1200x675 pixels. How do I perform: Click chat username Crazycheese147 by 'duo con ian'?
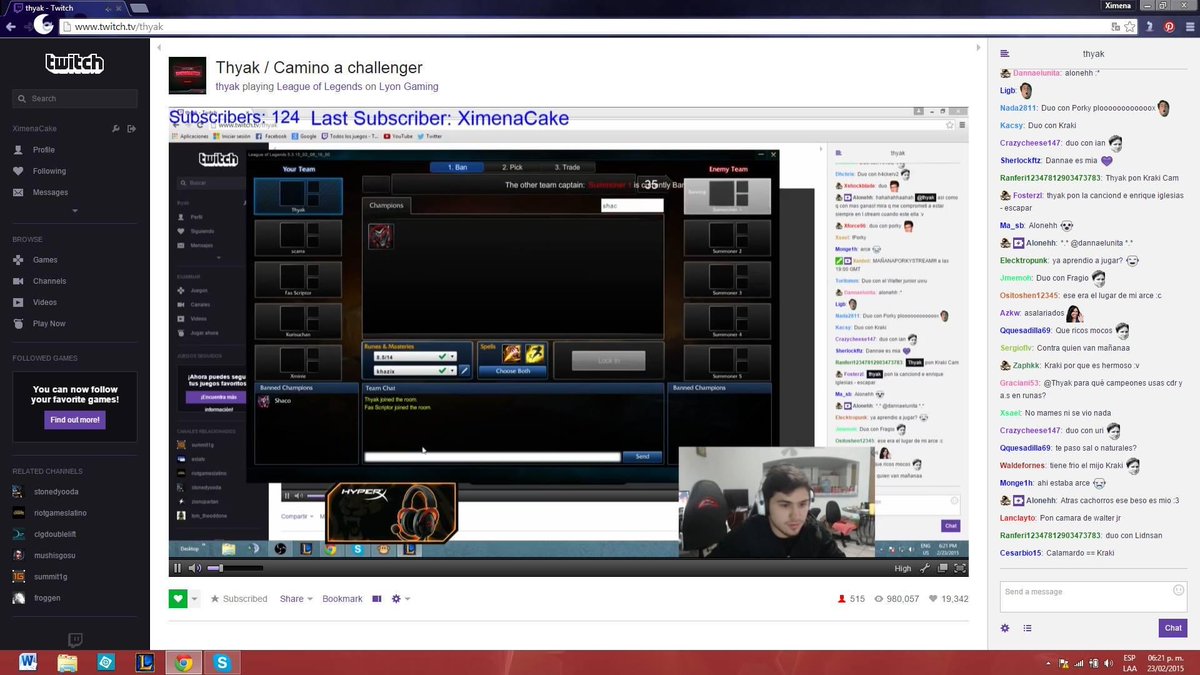pyautogui.click(x=1031, y=143)
